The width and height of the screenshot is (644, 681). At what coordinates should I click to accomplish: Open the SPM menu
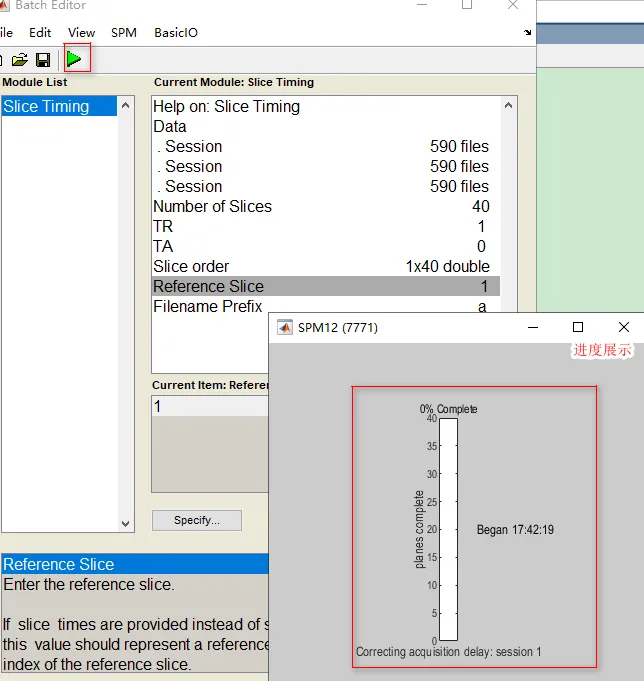(124, 33)
